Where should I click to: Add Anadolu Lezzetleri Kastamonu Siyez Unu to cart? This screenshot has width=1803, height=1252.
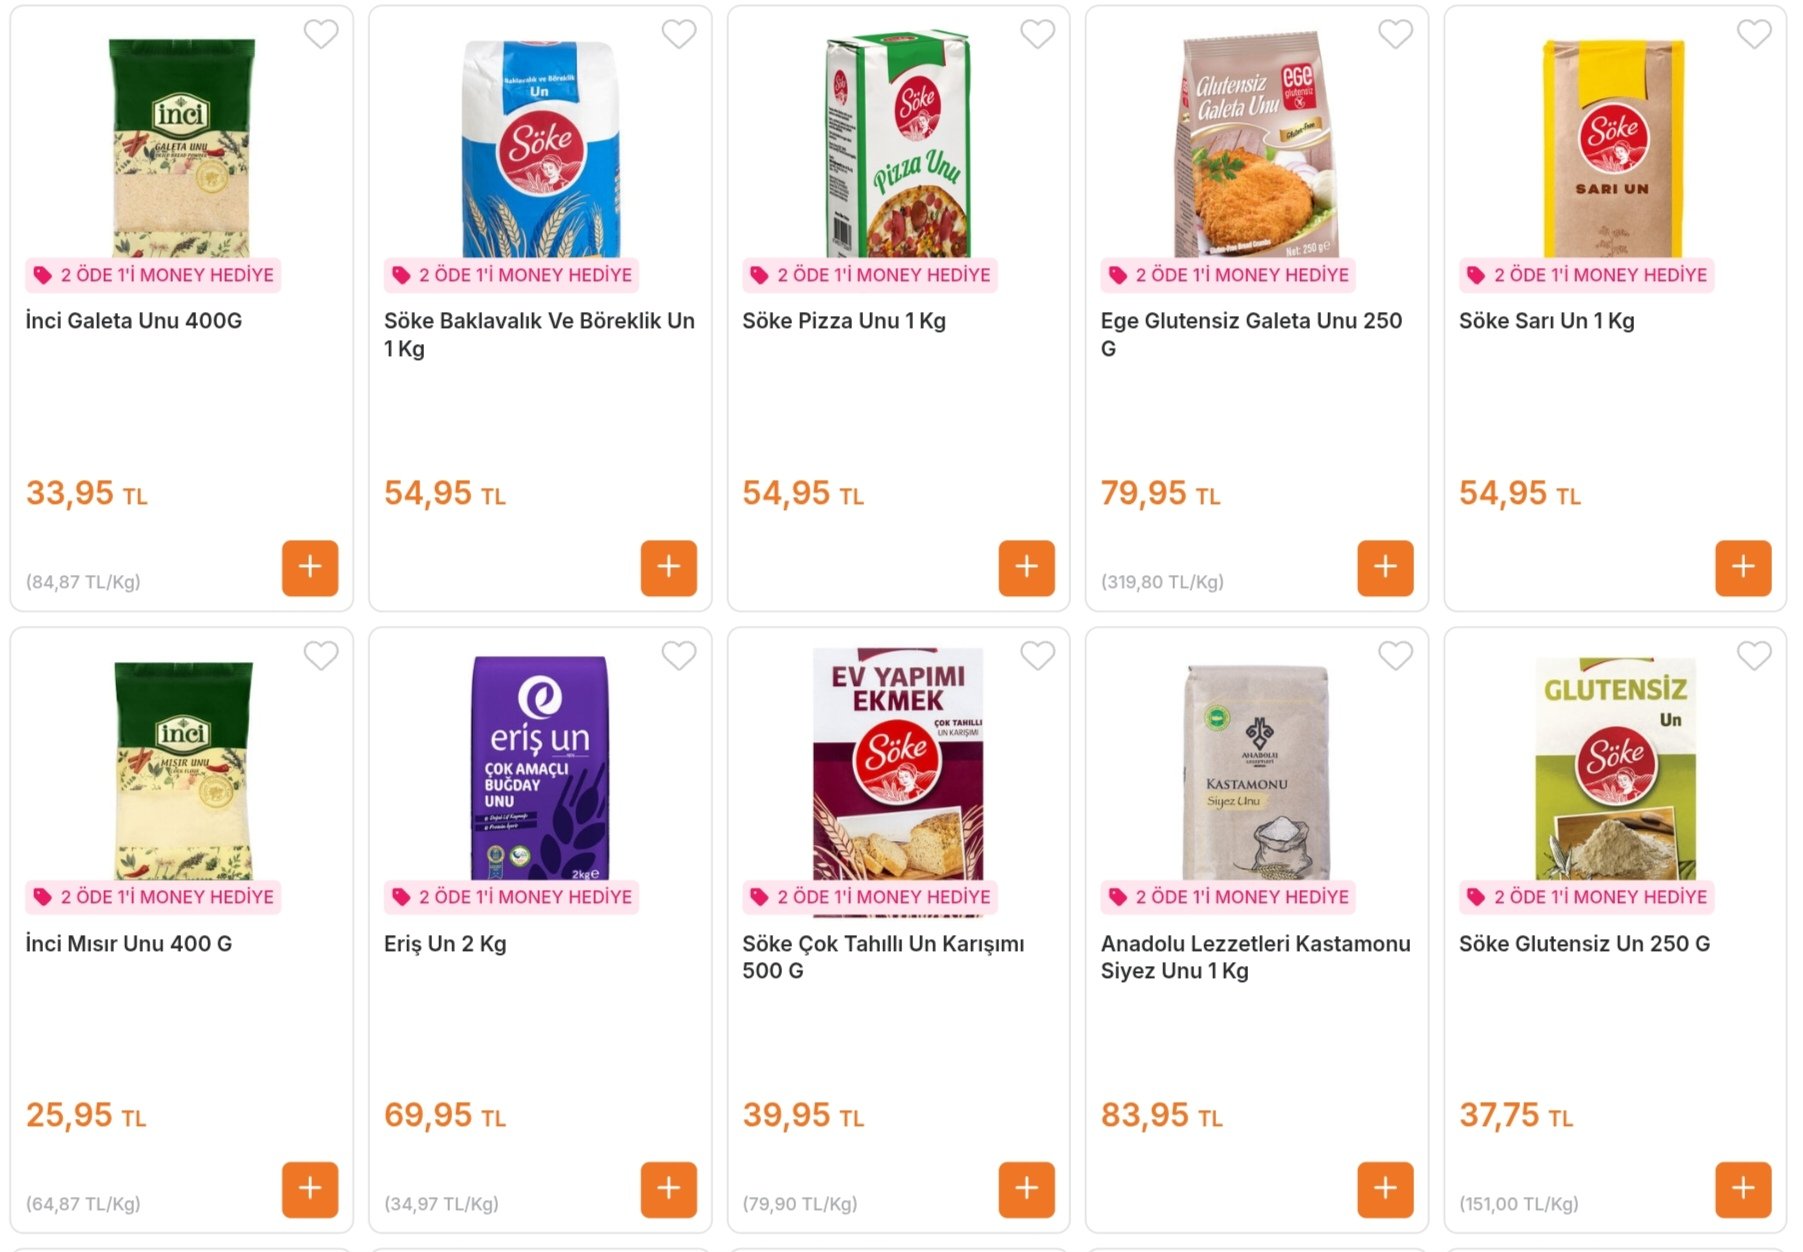click(1385, 1190)
